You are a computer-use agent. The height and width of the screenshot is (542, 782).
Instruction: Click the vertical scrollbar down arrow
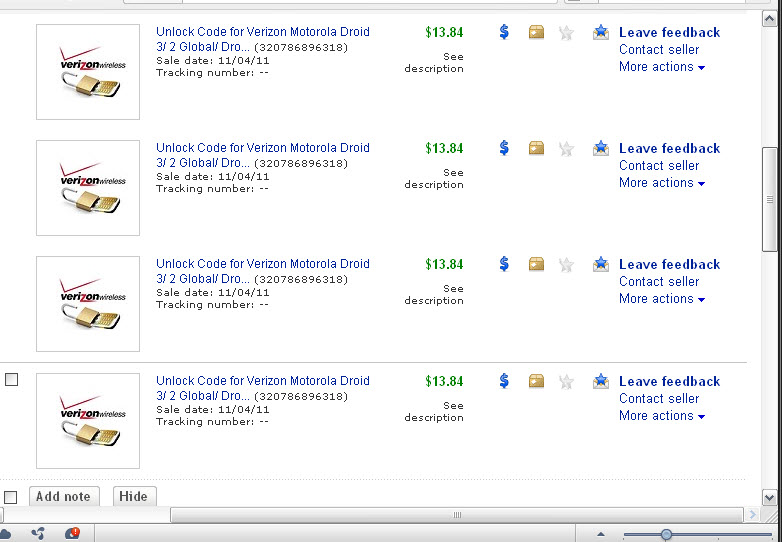click(x=769, y=497)
